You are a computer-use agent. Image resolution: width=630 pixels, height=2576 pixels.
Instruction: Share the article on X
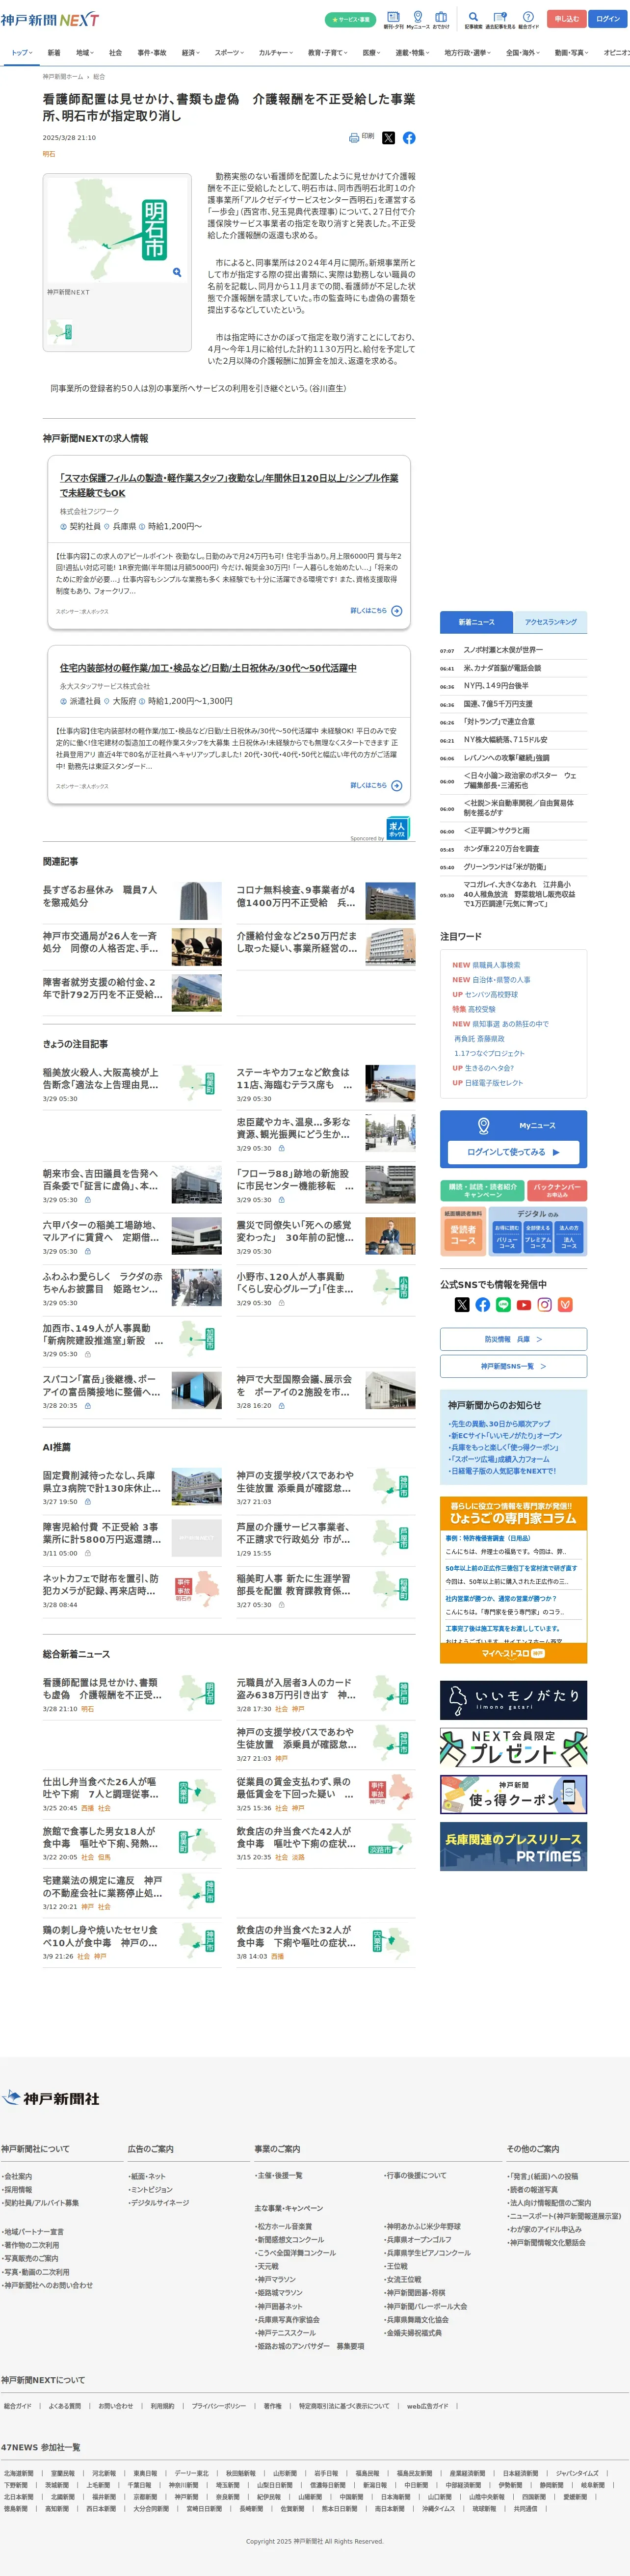(x=389, y=138)
